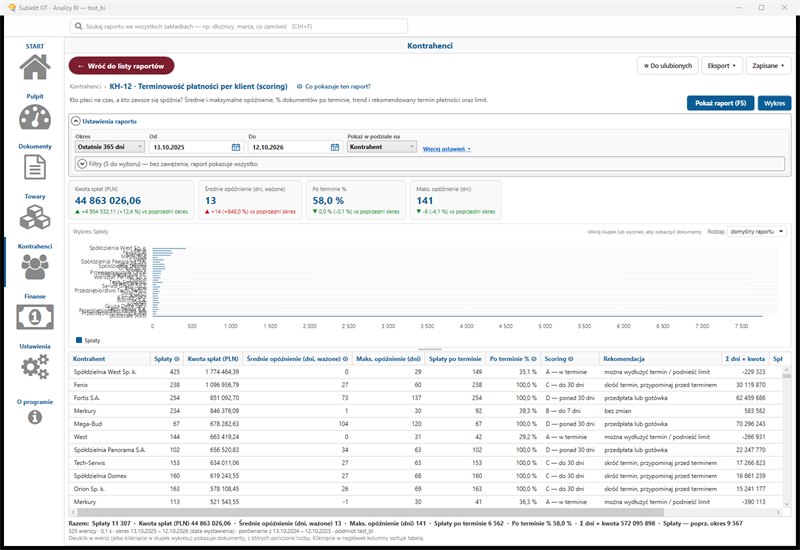Viewport: 800px width, 550px height.
Task: Sort by Spłaty po terminie column header
Action: click(x=455, y=359)
